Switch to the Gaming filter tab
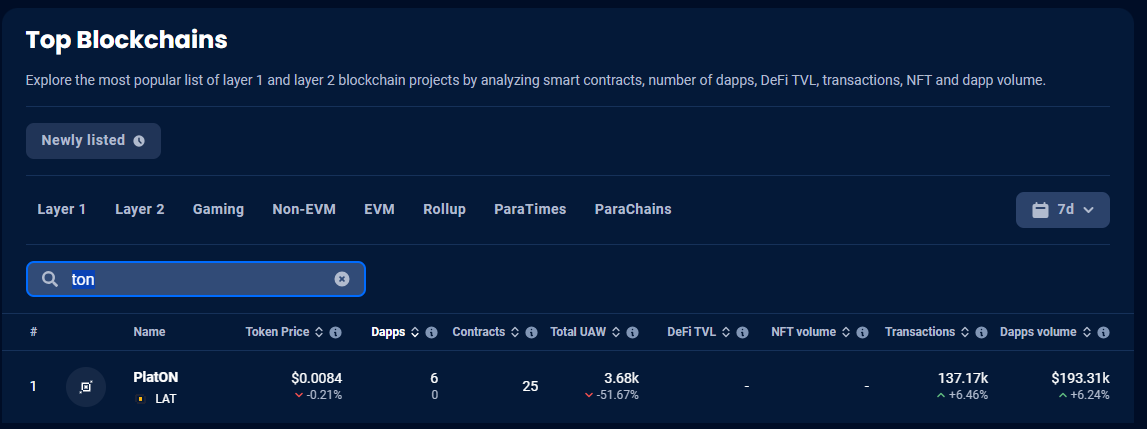Image resolution: width=1147 pixels, height=429 pixels. (218, 209)
